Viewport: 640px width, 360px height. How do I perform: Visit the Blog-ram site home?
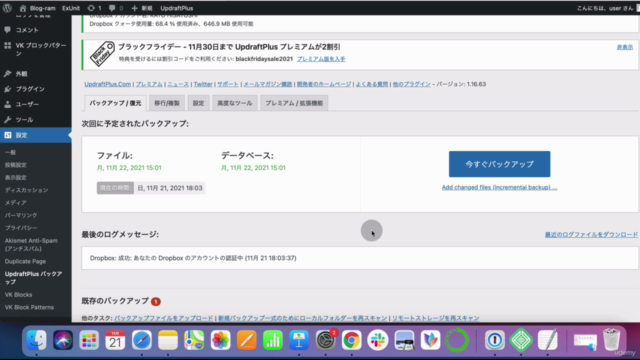click(x=37, y=8)
